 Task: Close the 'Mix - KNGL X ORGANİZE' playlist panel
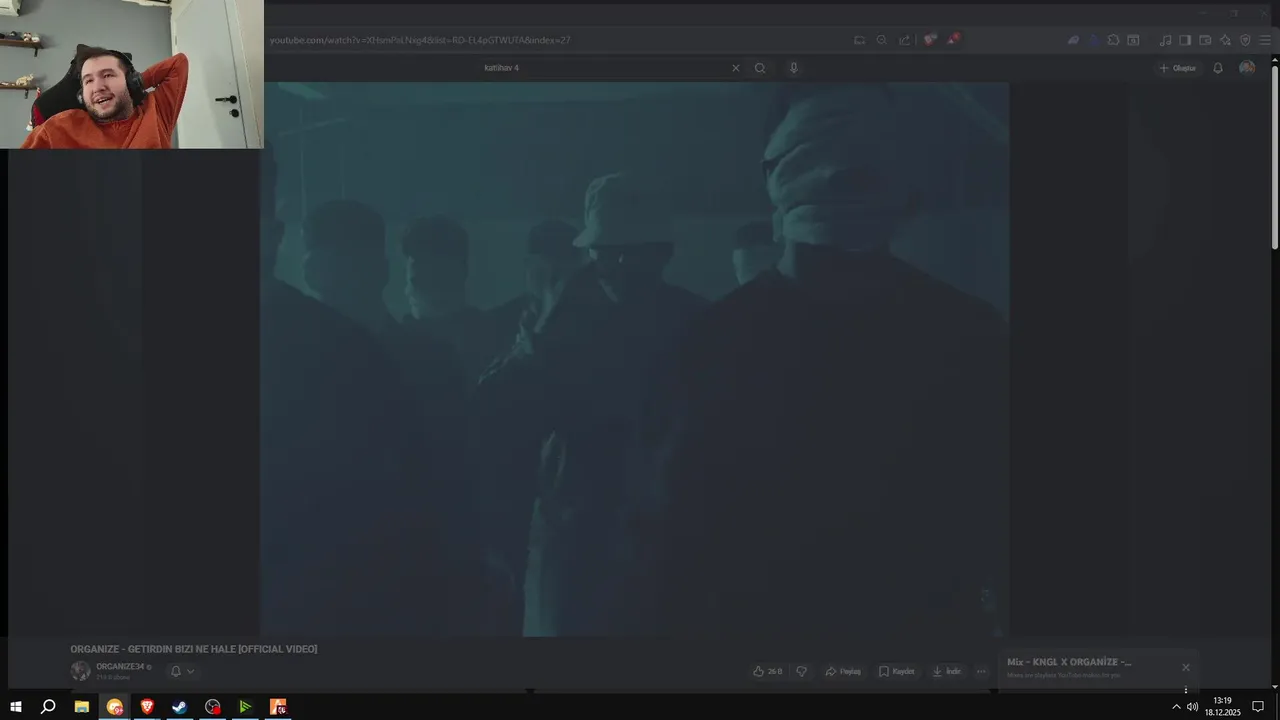tap(1186, 667)
